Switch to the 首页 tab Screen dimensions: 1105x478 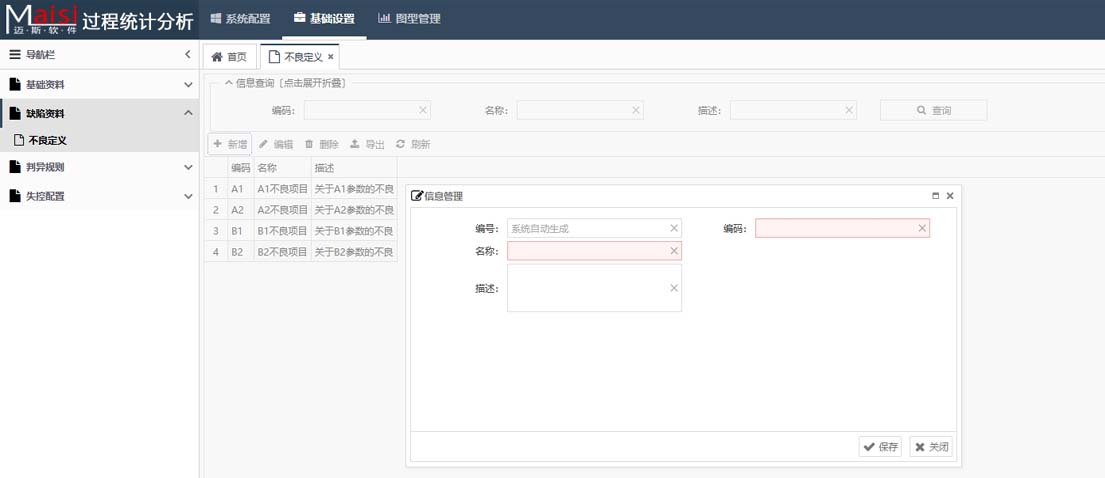[229, 58]
